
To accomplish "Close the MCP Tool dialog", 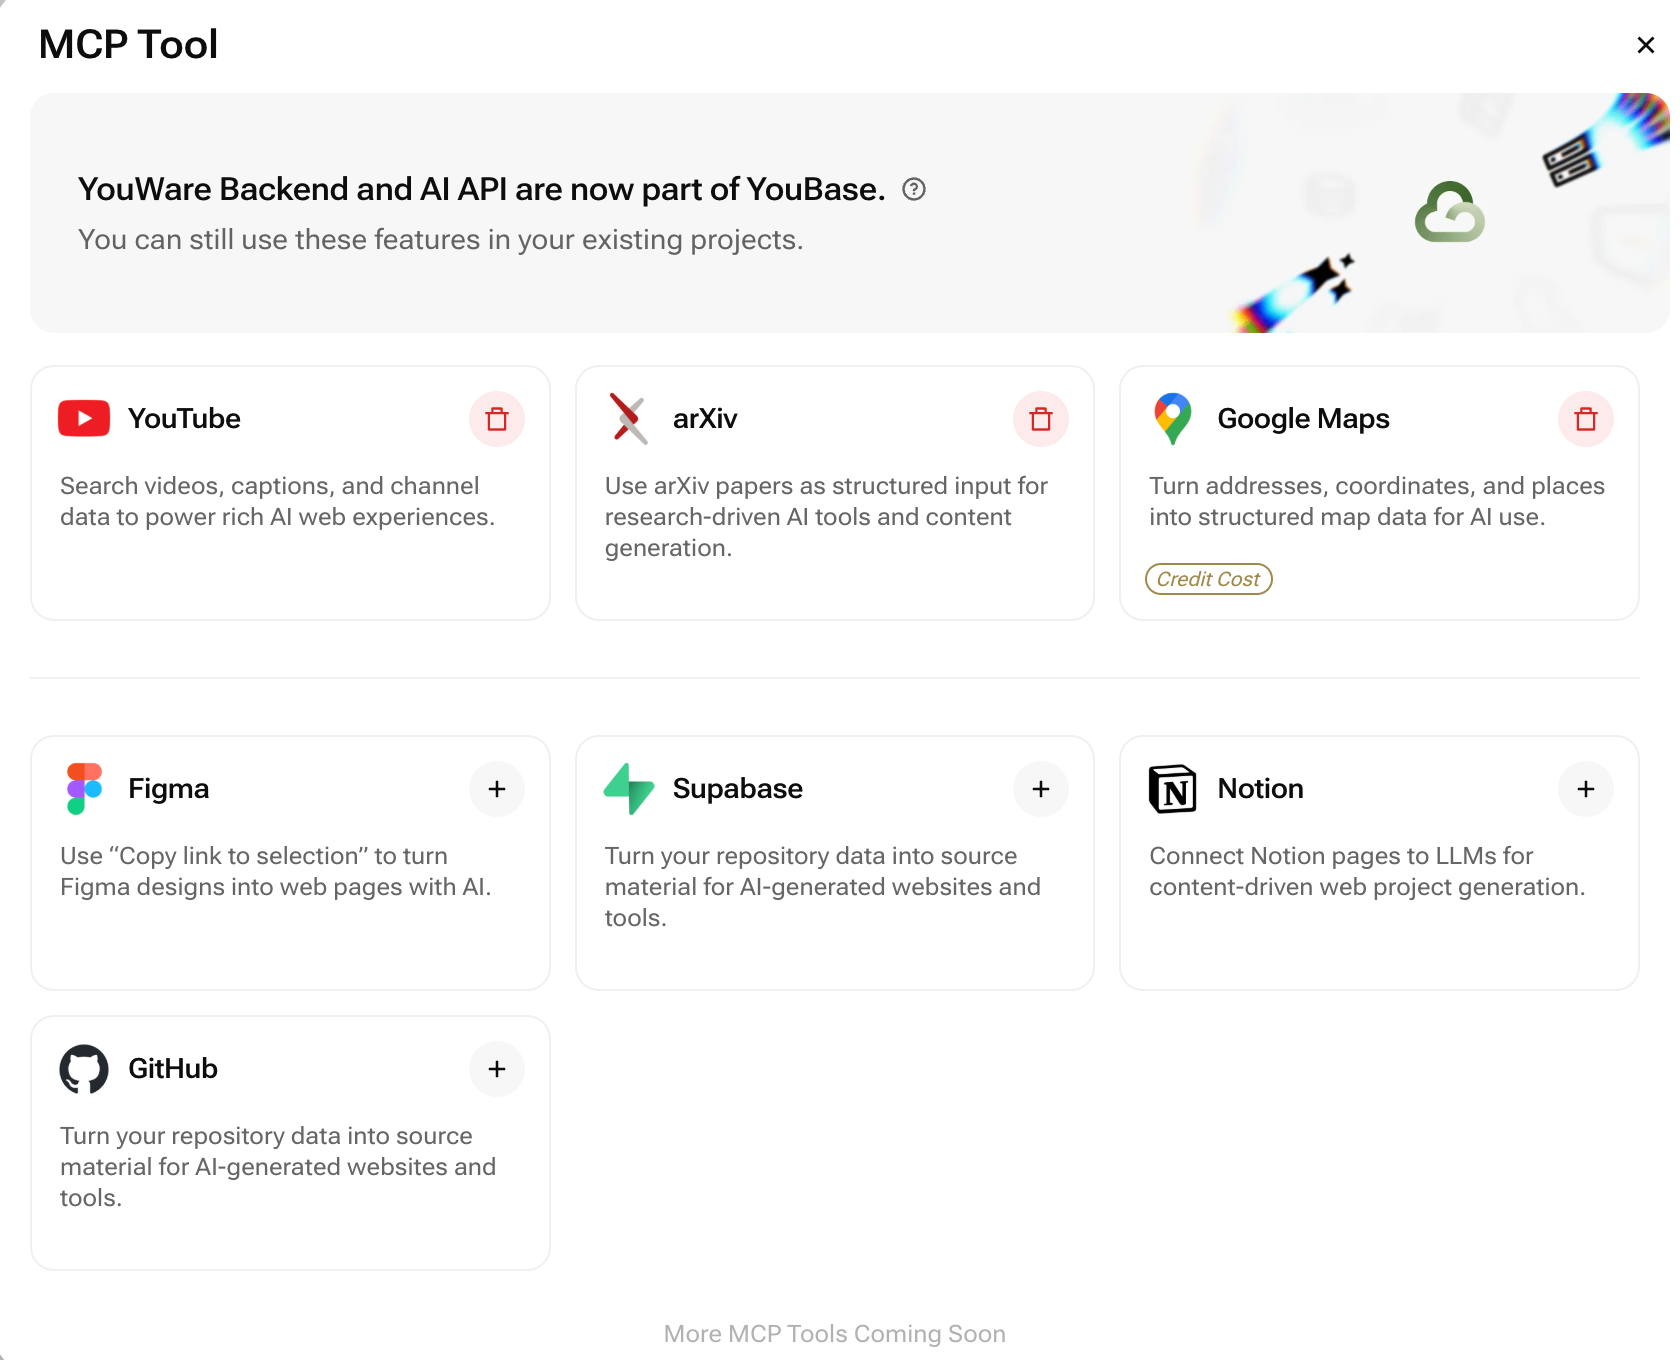I will click(x=1646, y=45).
